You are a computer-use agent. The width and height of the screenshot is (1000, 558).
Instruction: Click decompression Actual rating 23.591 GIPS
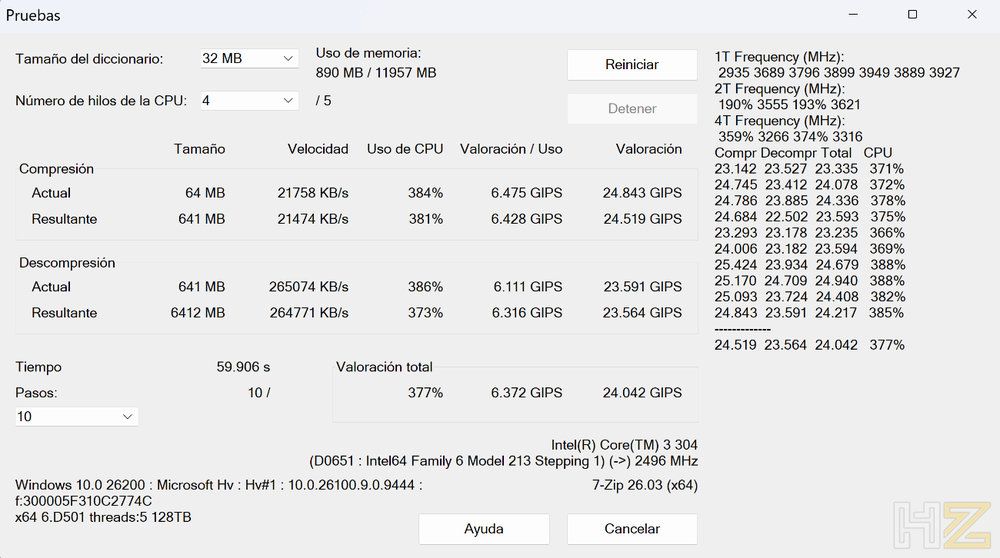(x=642, y=287)
